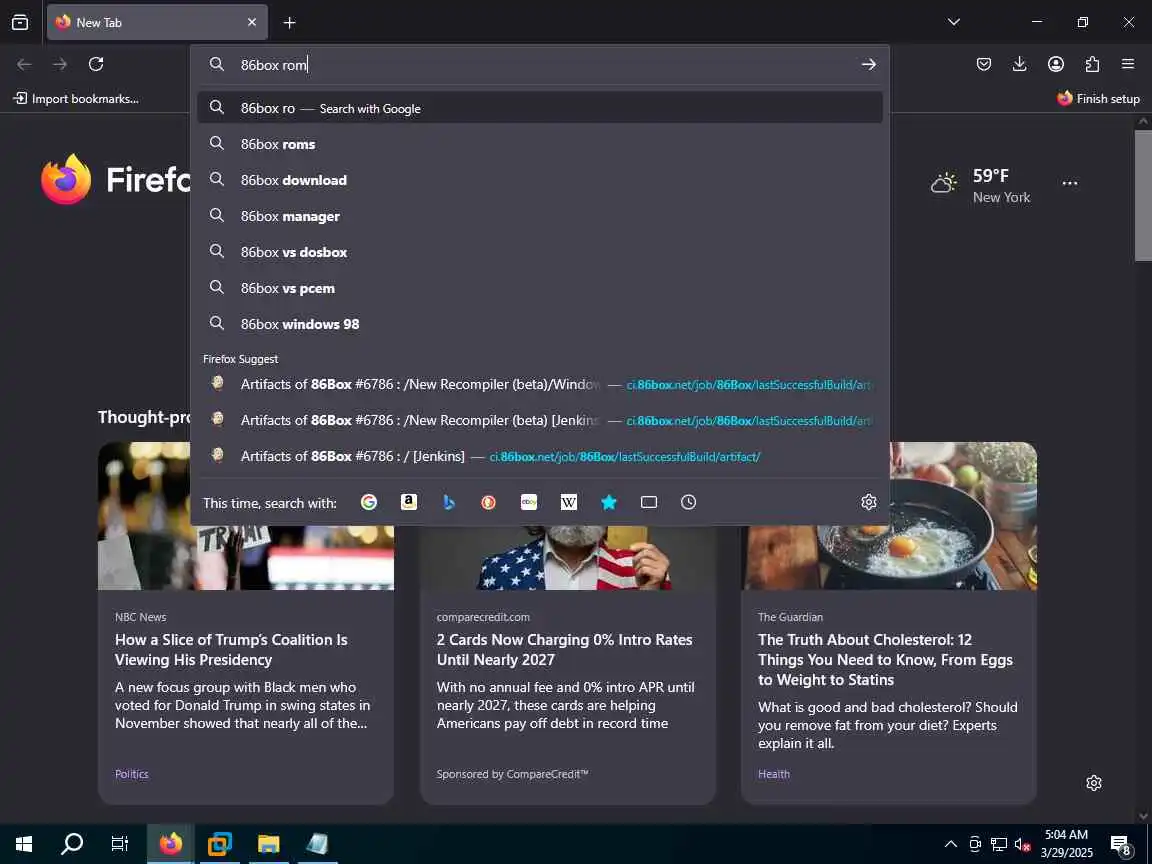Image resolution: width=1152 pixels, height=864 pixels.
Task: Click the Politics topic label
Action: pos(132,774)
